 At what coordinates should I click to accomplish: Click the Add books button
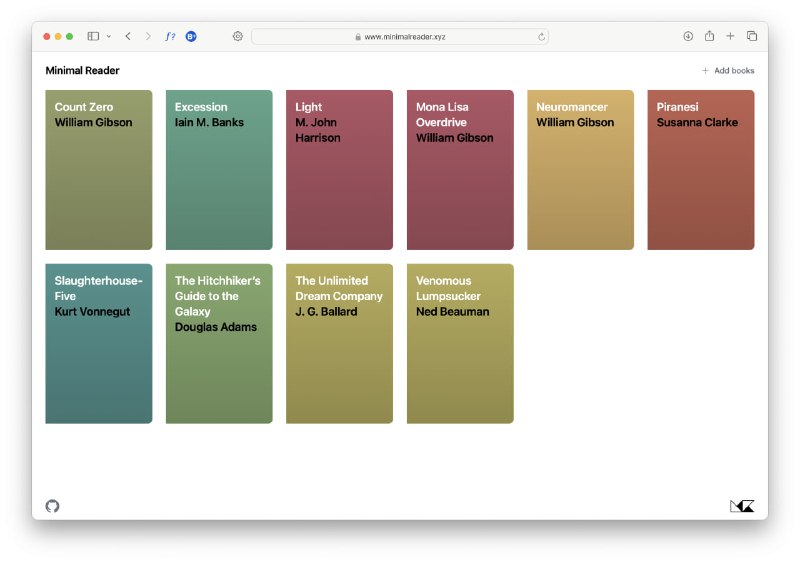(728, 71)
